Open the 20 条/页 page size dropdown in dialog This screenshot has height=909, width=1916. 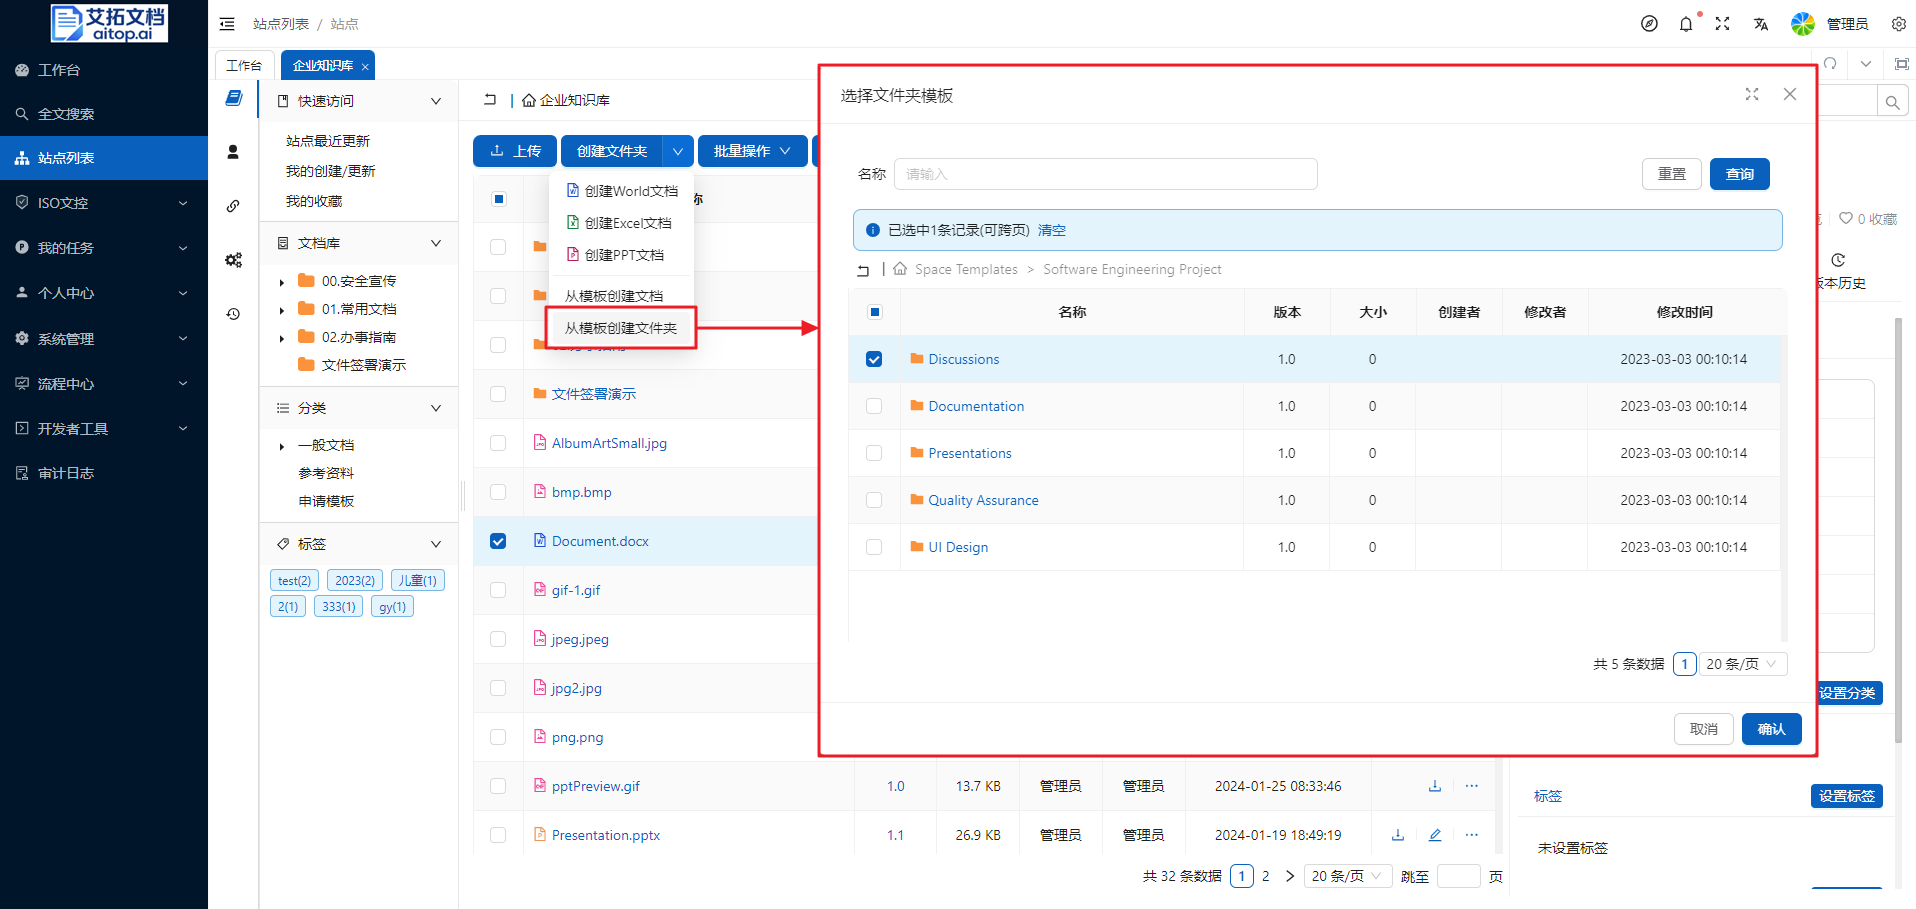1742,664
